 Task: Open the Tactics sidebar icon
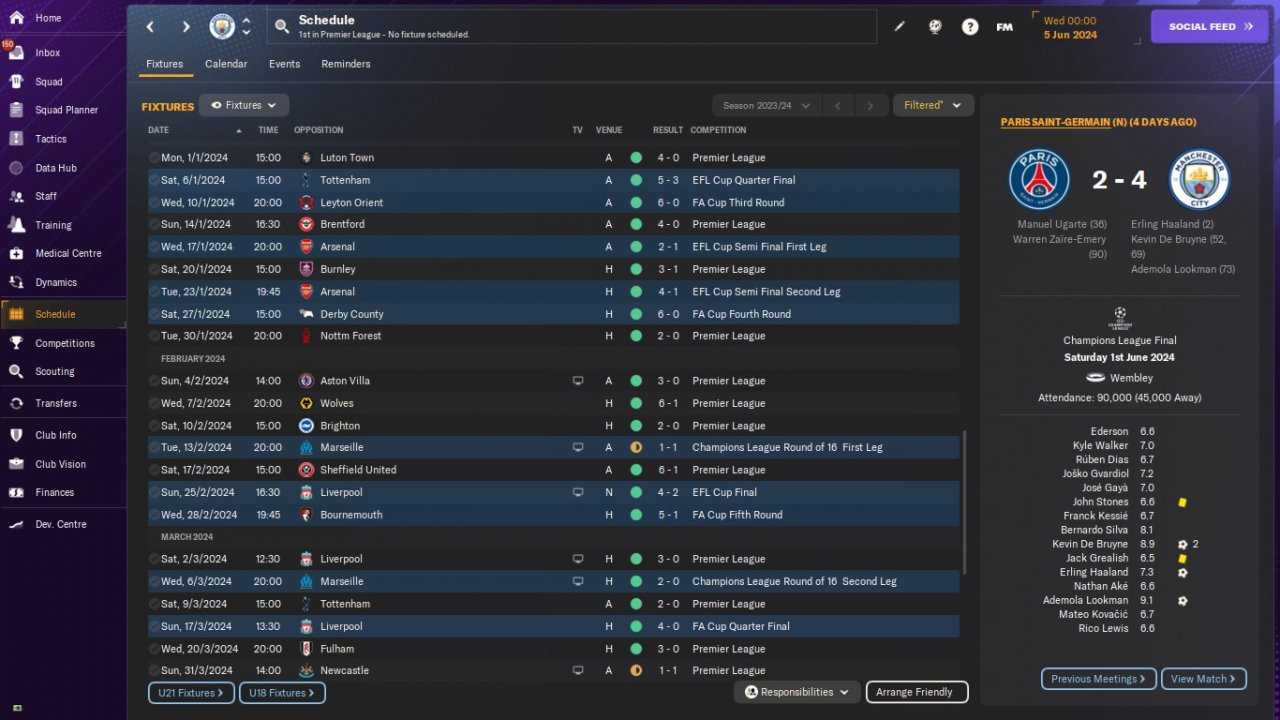point(16,139)
